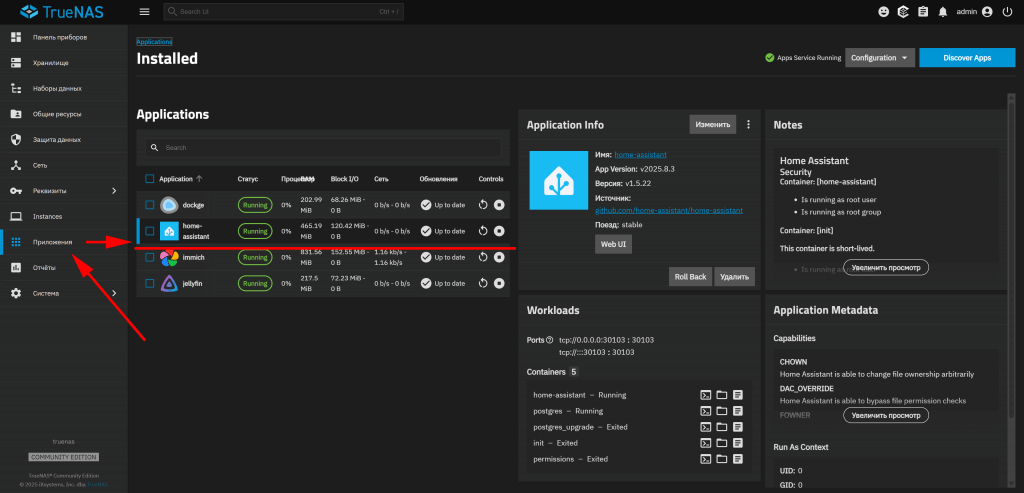Tick the dockge row checkbox
This screenshot has height=493, width=1024.
[x=150, y=205]
